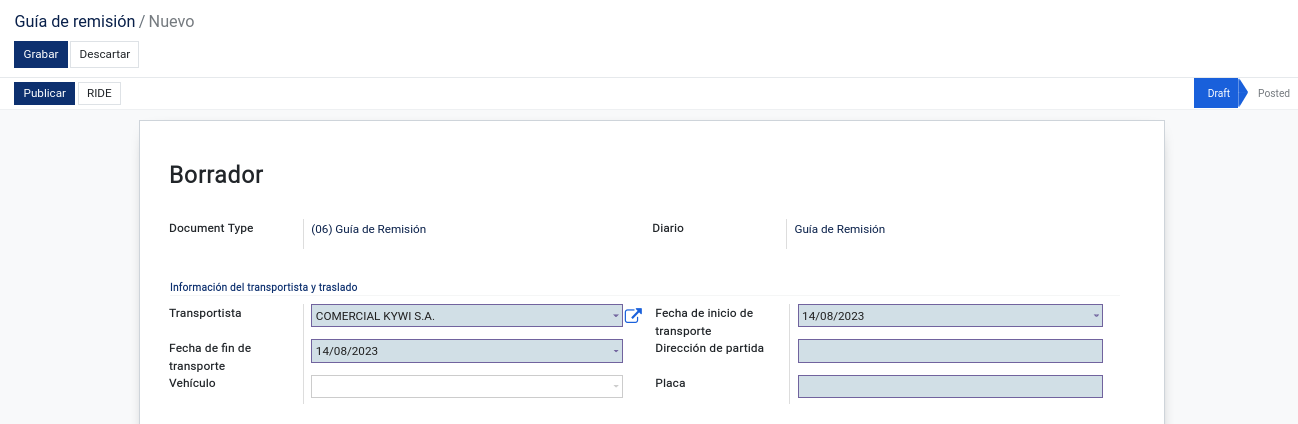Publish the document with Publicar
The image size is (1298, 424).
point(44,93)
